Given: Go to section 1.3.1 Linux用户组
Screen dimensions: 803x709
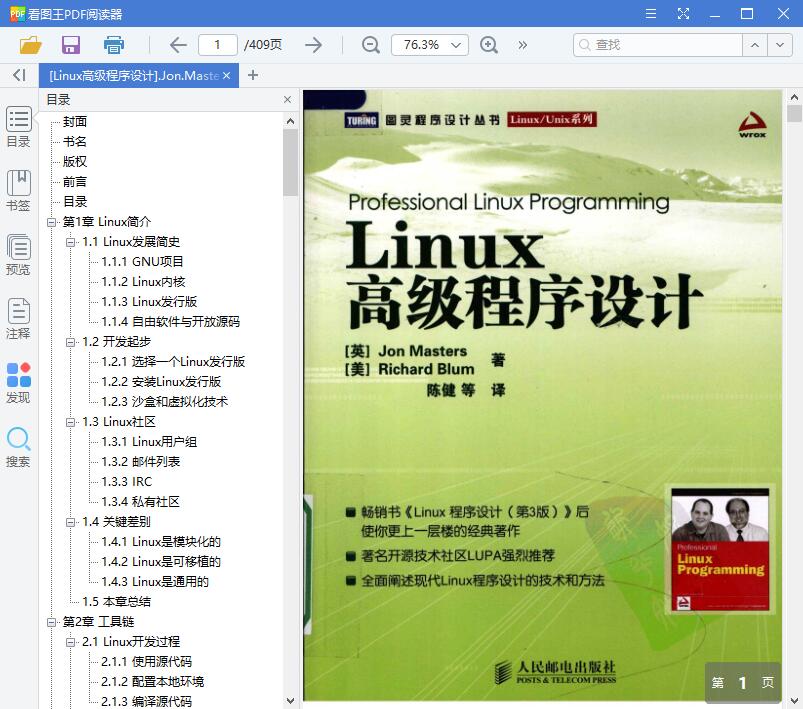Looking at the screenshot, I should (149, 442).
